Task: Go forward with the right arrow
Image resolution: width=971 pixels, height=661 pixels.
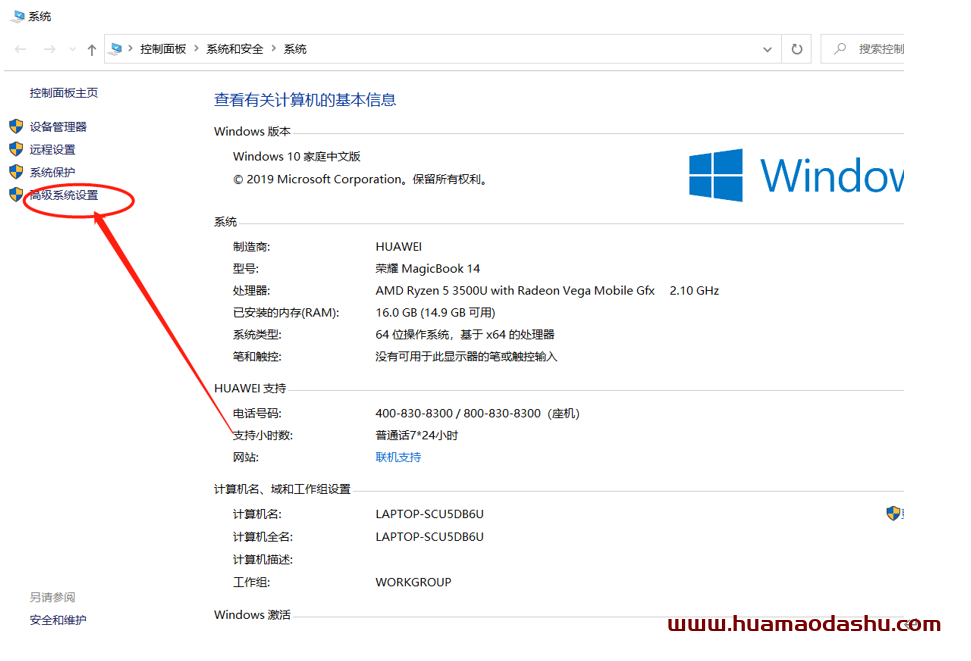Action: tap(50, 50)
